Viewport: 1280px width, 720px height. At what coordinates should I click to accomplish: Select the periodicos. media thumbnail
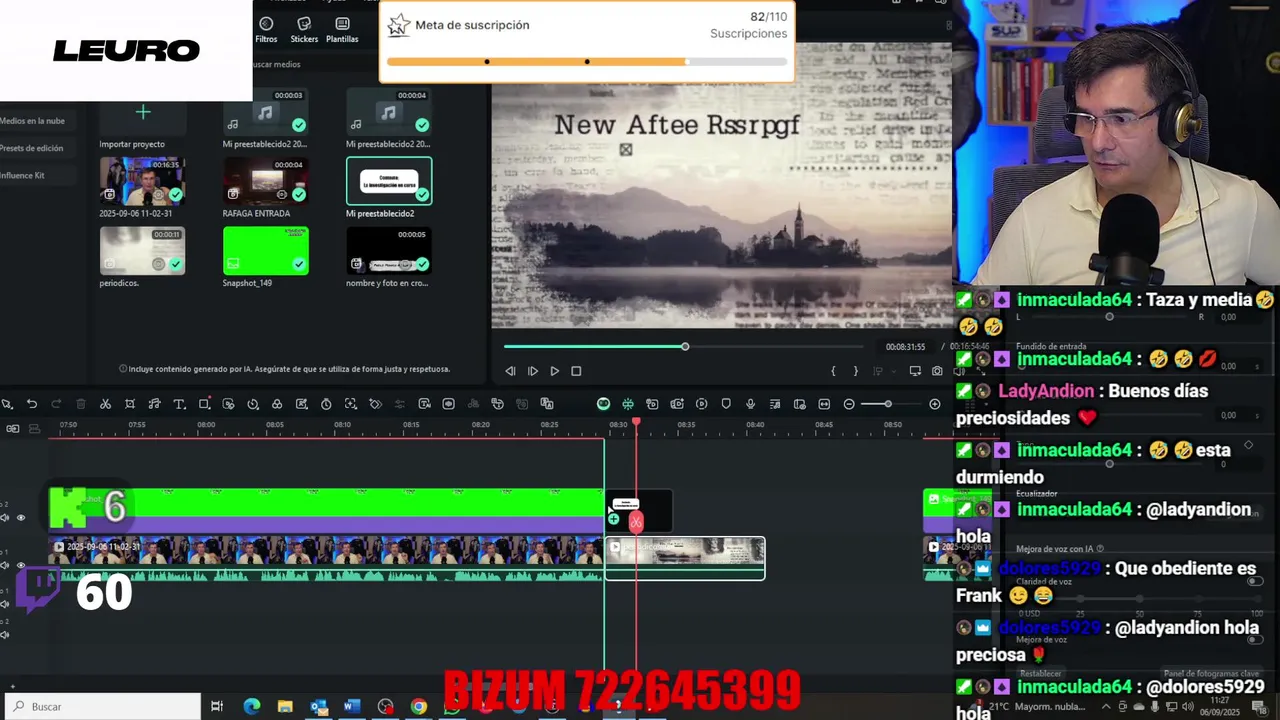(142, 250)
